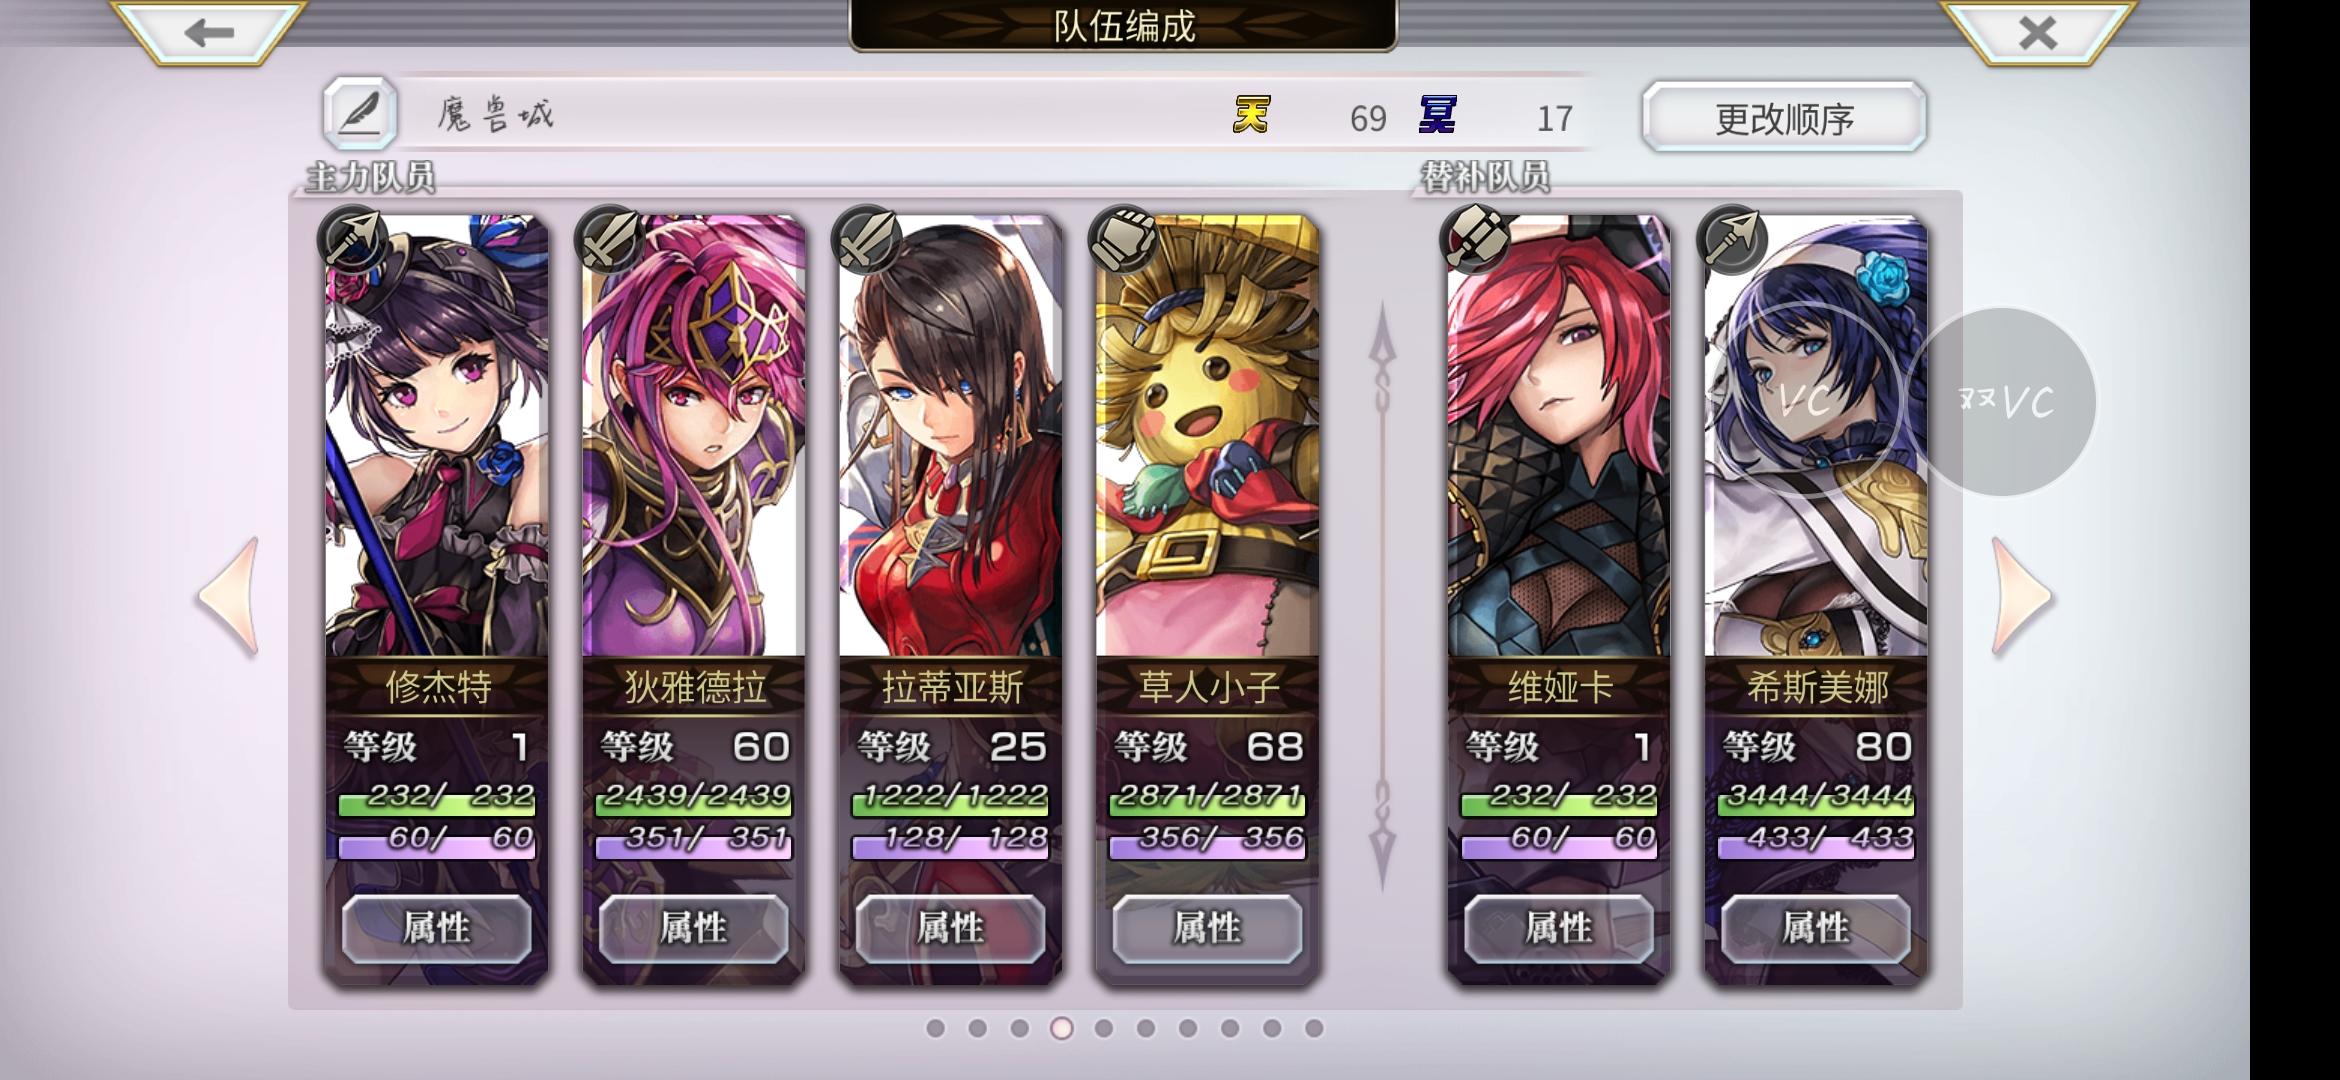This screenshot has height=1080, width=2340.
Task: Click the sword class icon on 狄雅德拉
Action: pos(608,240)
